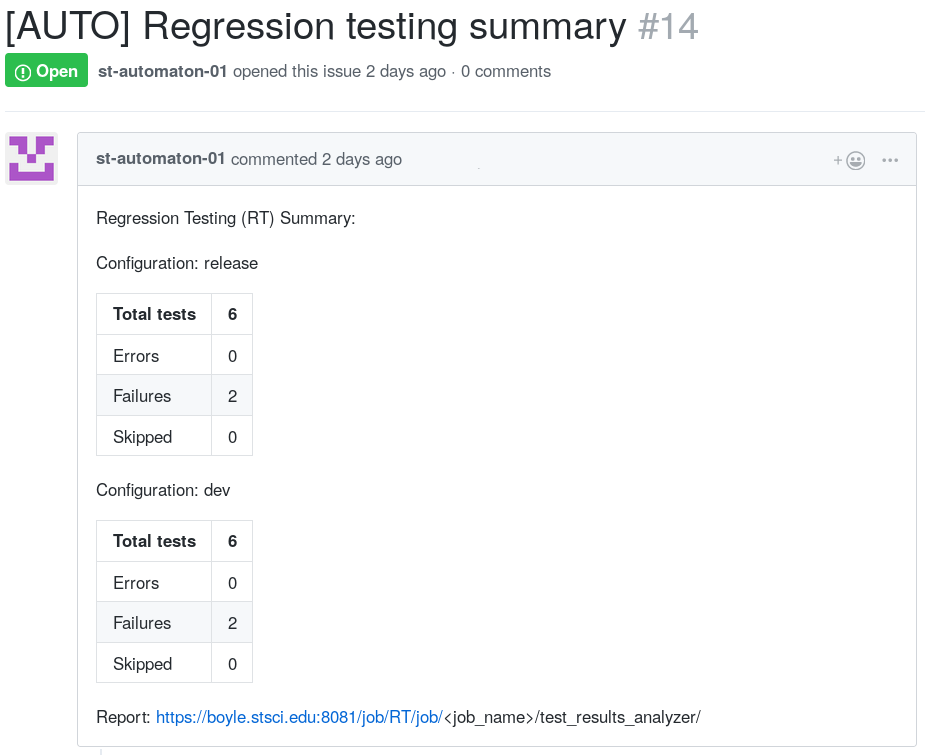Click Skipped row label in release table
The width and height of the screenshot is (925, 755).
(x=142, y=437)
